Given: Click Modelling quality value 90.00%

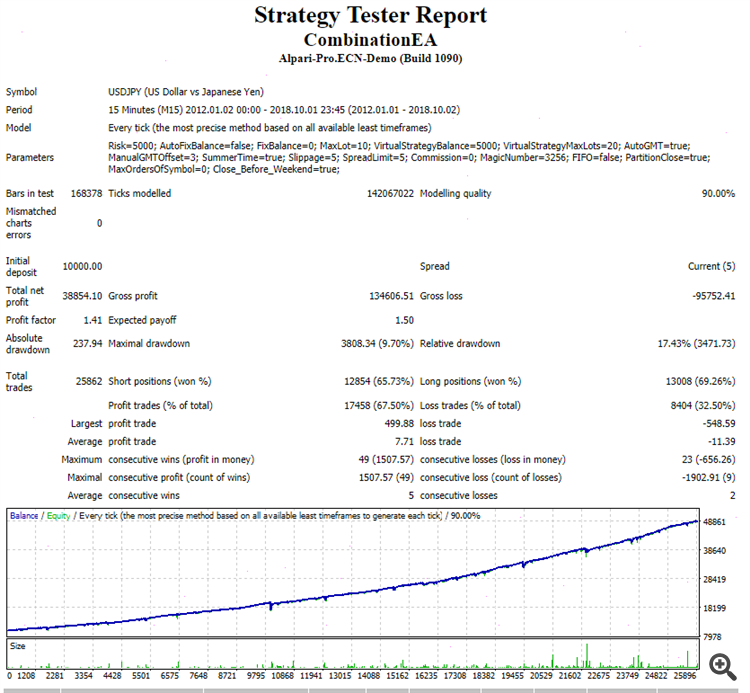Looking at the screenshot, I should pos(718,193).
